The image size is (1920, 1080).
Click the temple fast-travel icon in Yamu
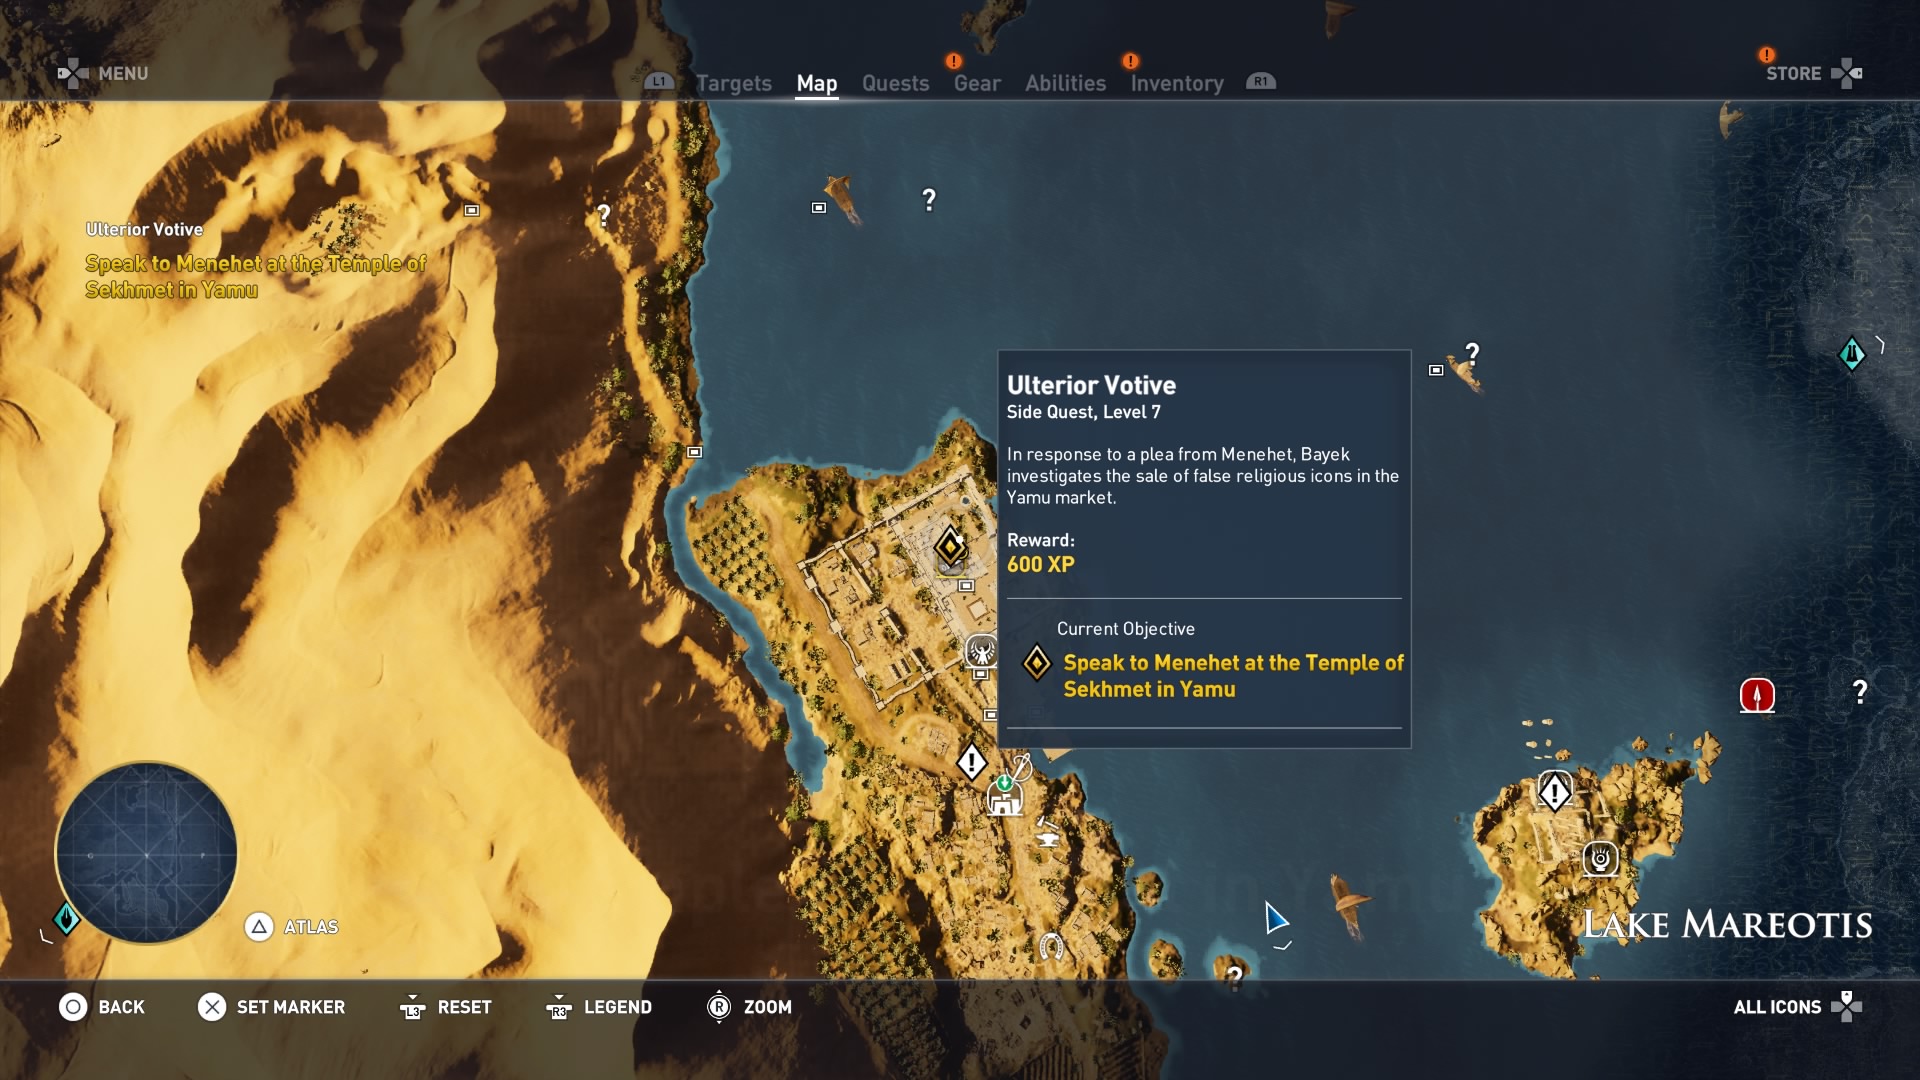pos(1005,798)
